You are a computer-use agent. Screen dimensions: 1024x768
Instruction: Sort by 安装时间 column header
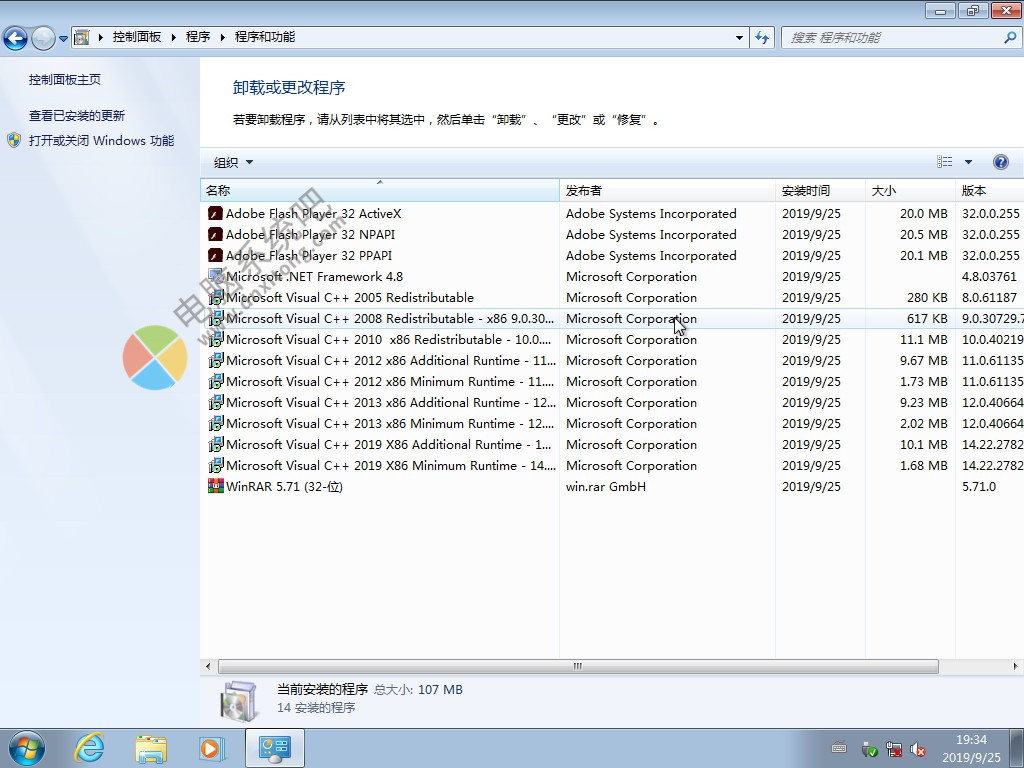click(820, 190)
